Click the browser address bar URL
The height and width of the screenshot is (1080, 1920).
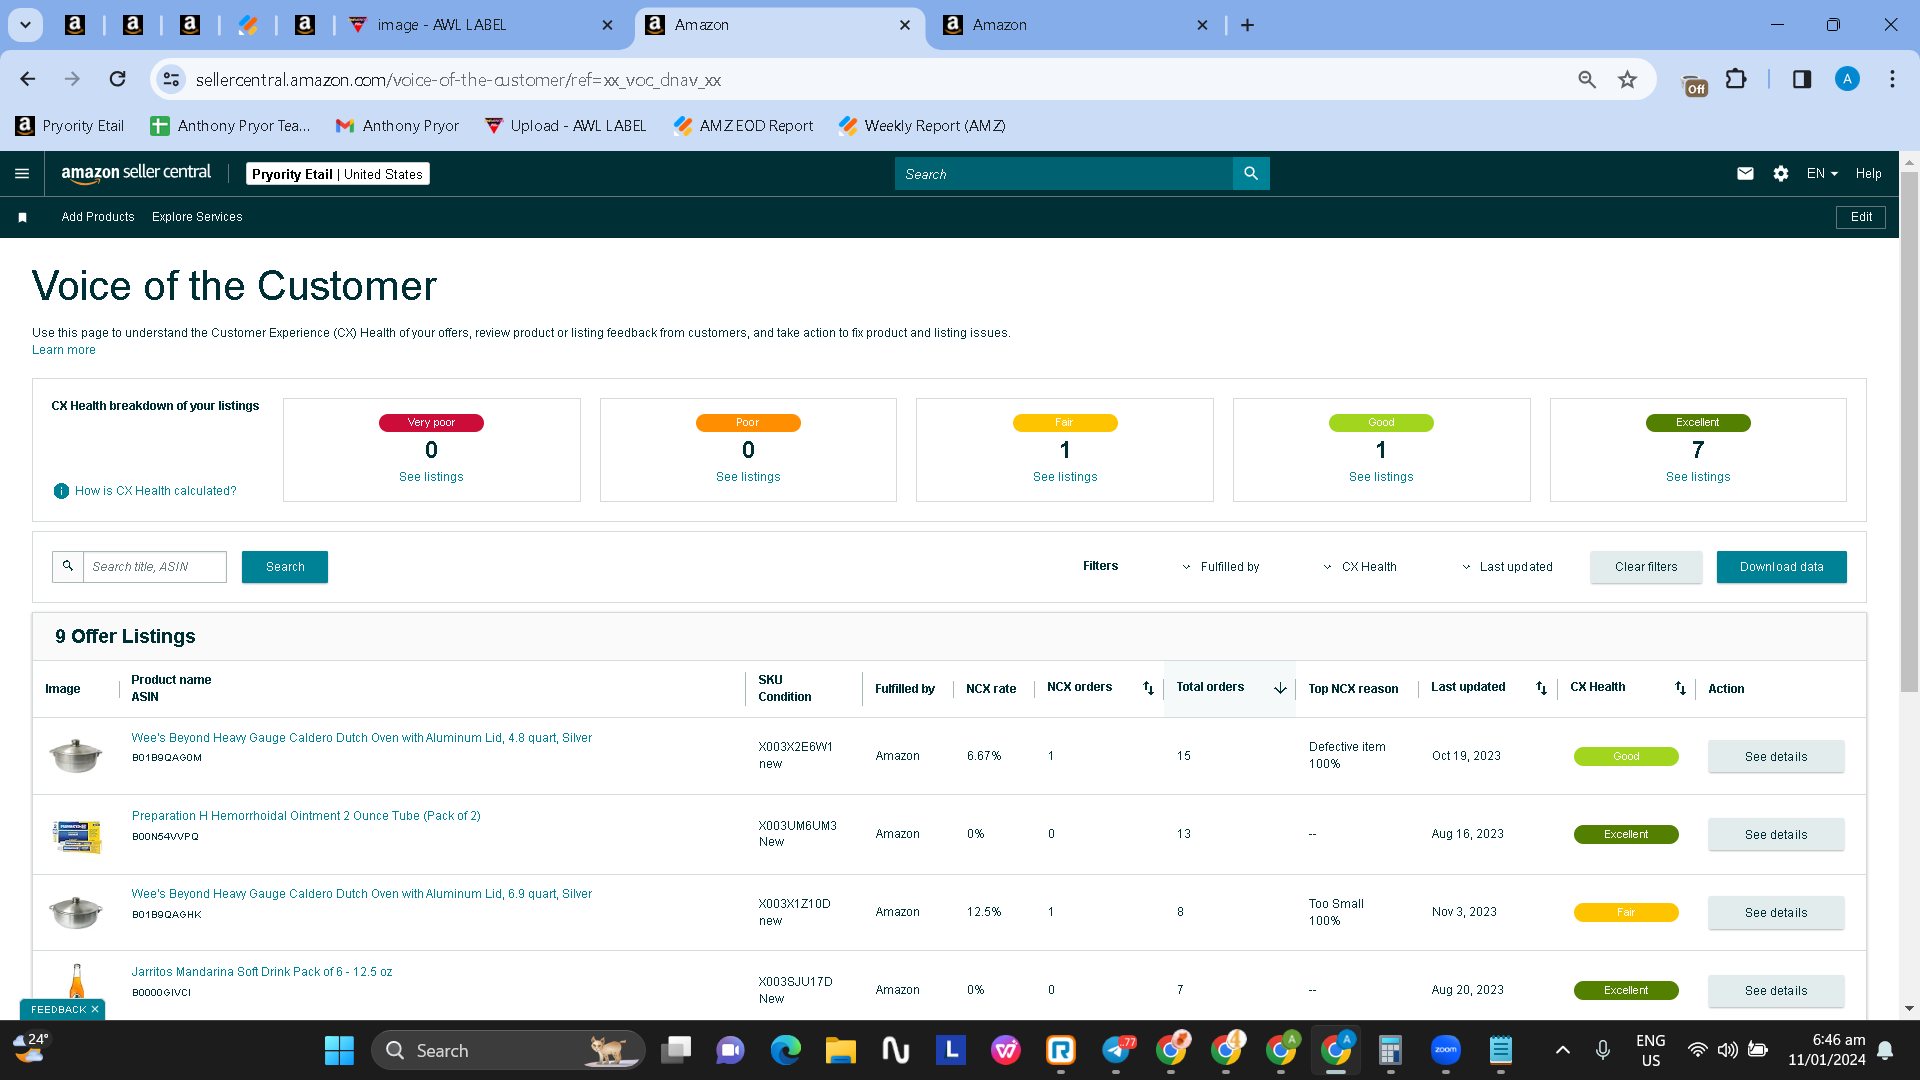click(x=458, y=80)
